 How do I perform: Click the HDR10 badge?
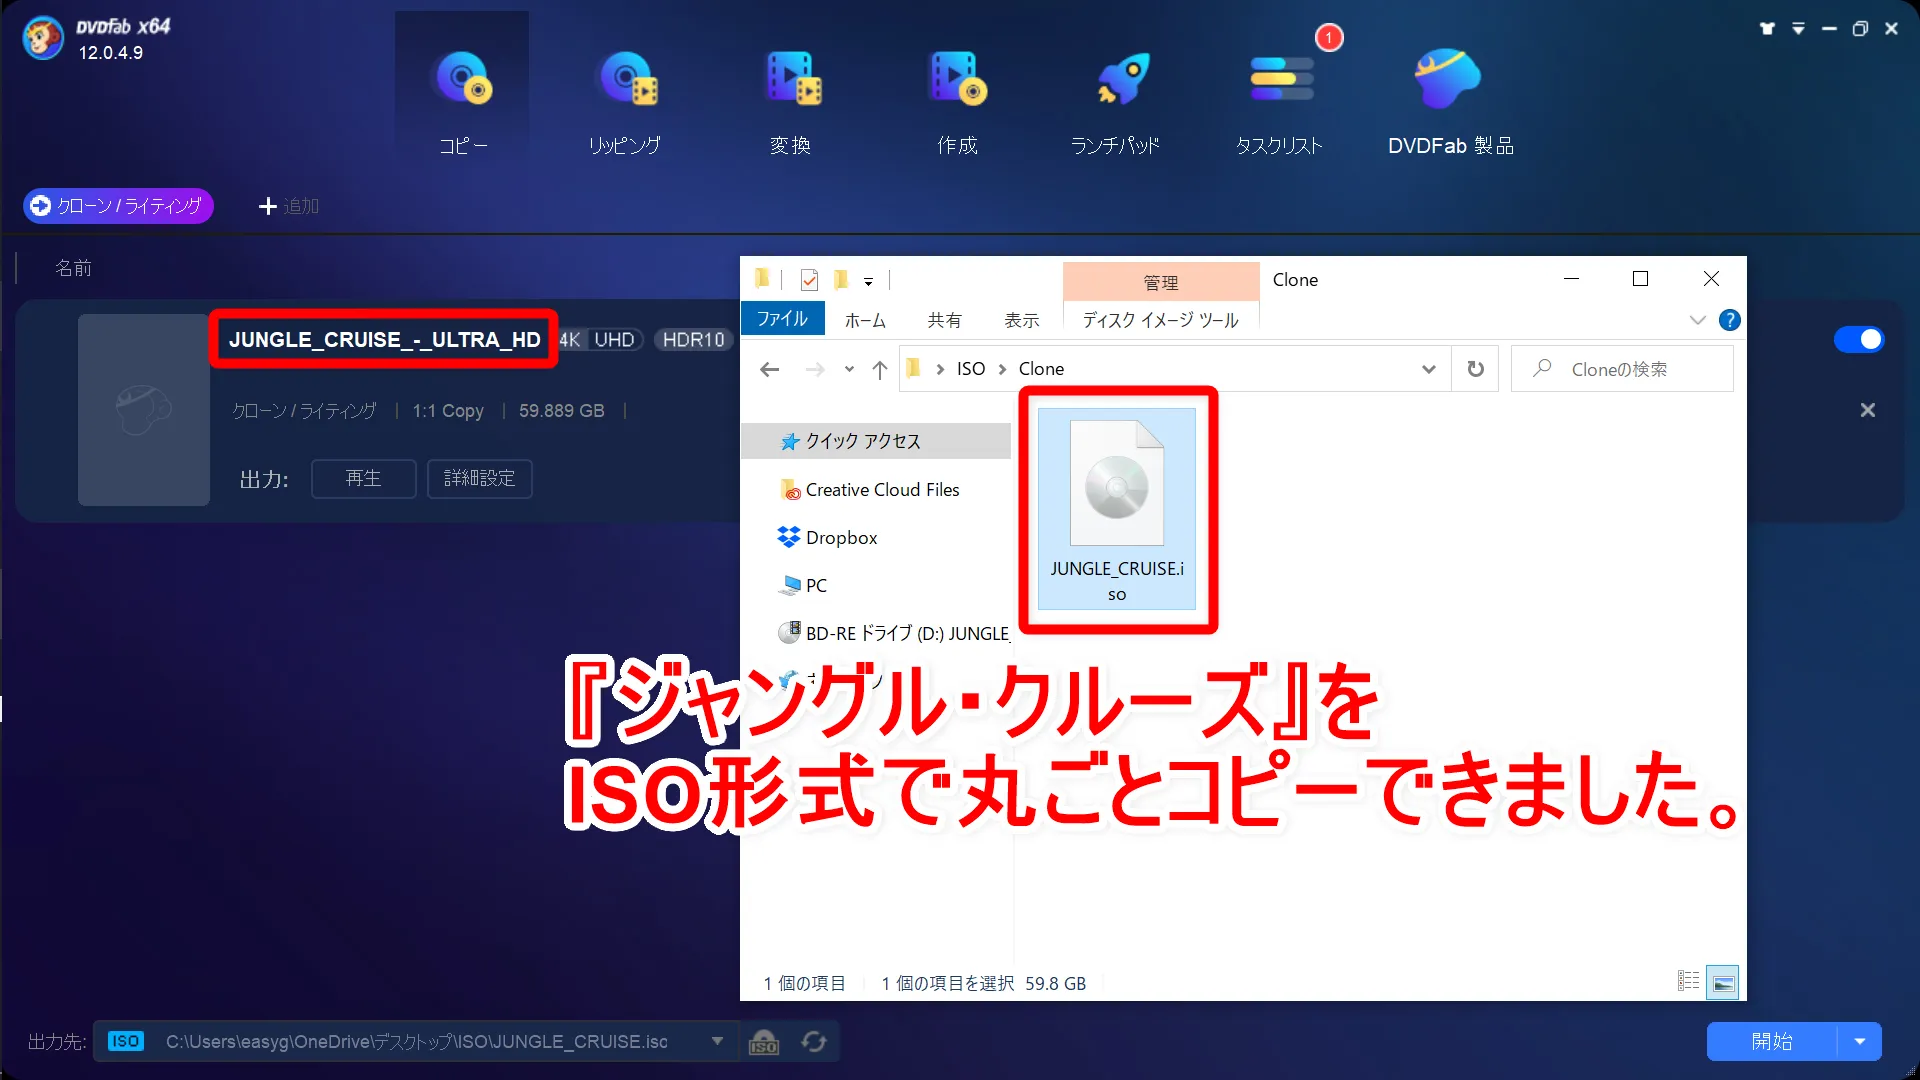tap(693, 340)
